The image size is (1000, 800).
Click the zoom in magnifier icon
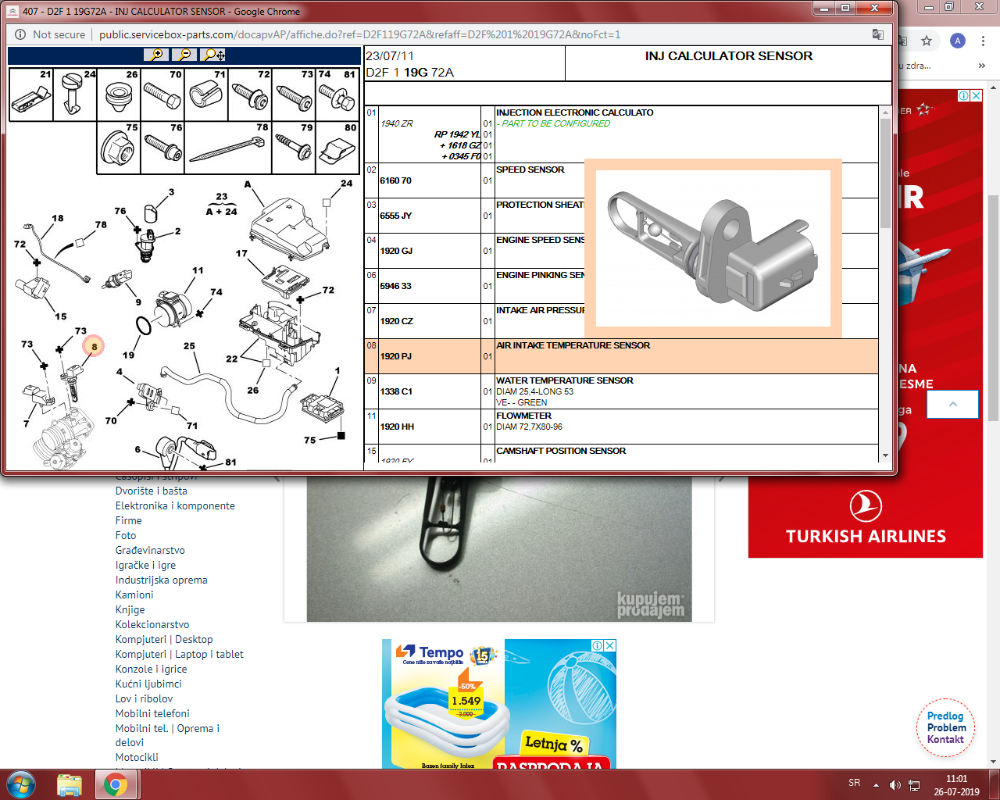156,56
